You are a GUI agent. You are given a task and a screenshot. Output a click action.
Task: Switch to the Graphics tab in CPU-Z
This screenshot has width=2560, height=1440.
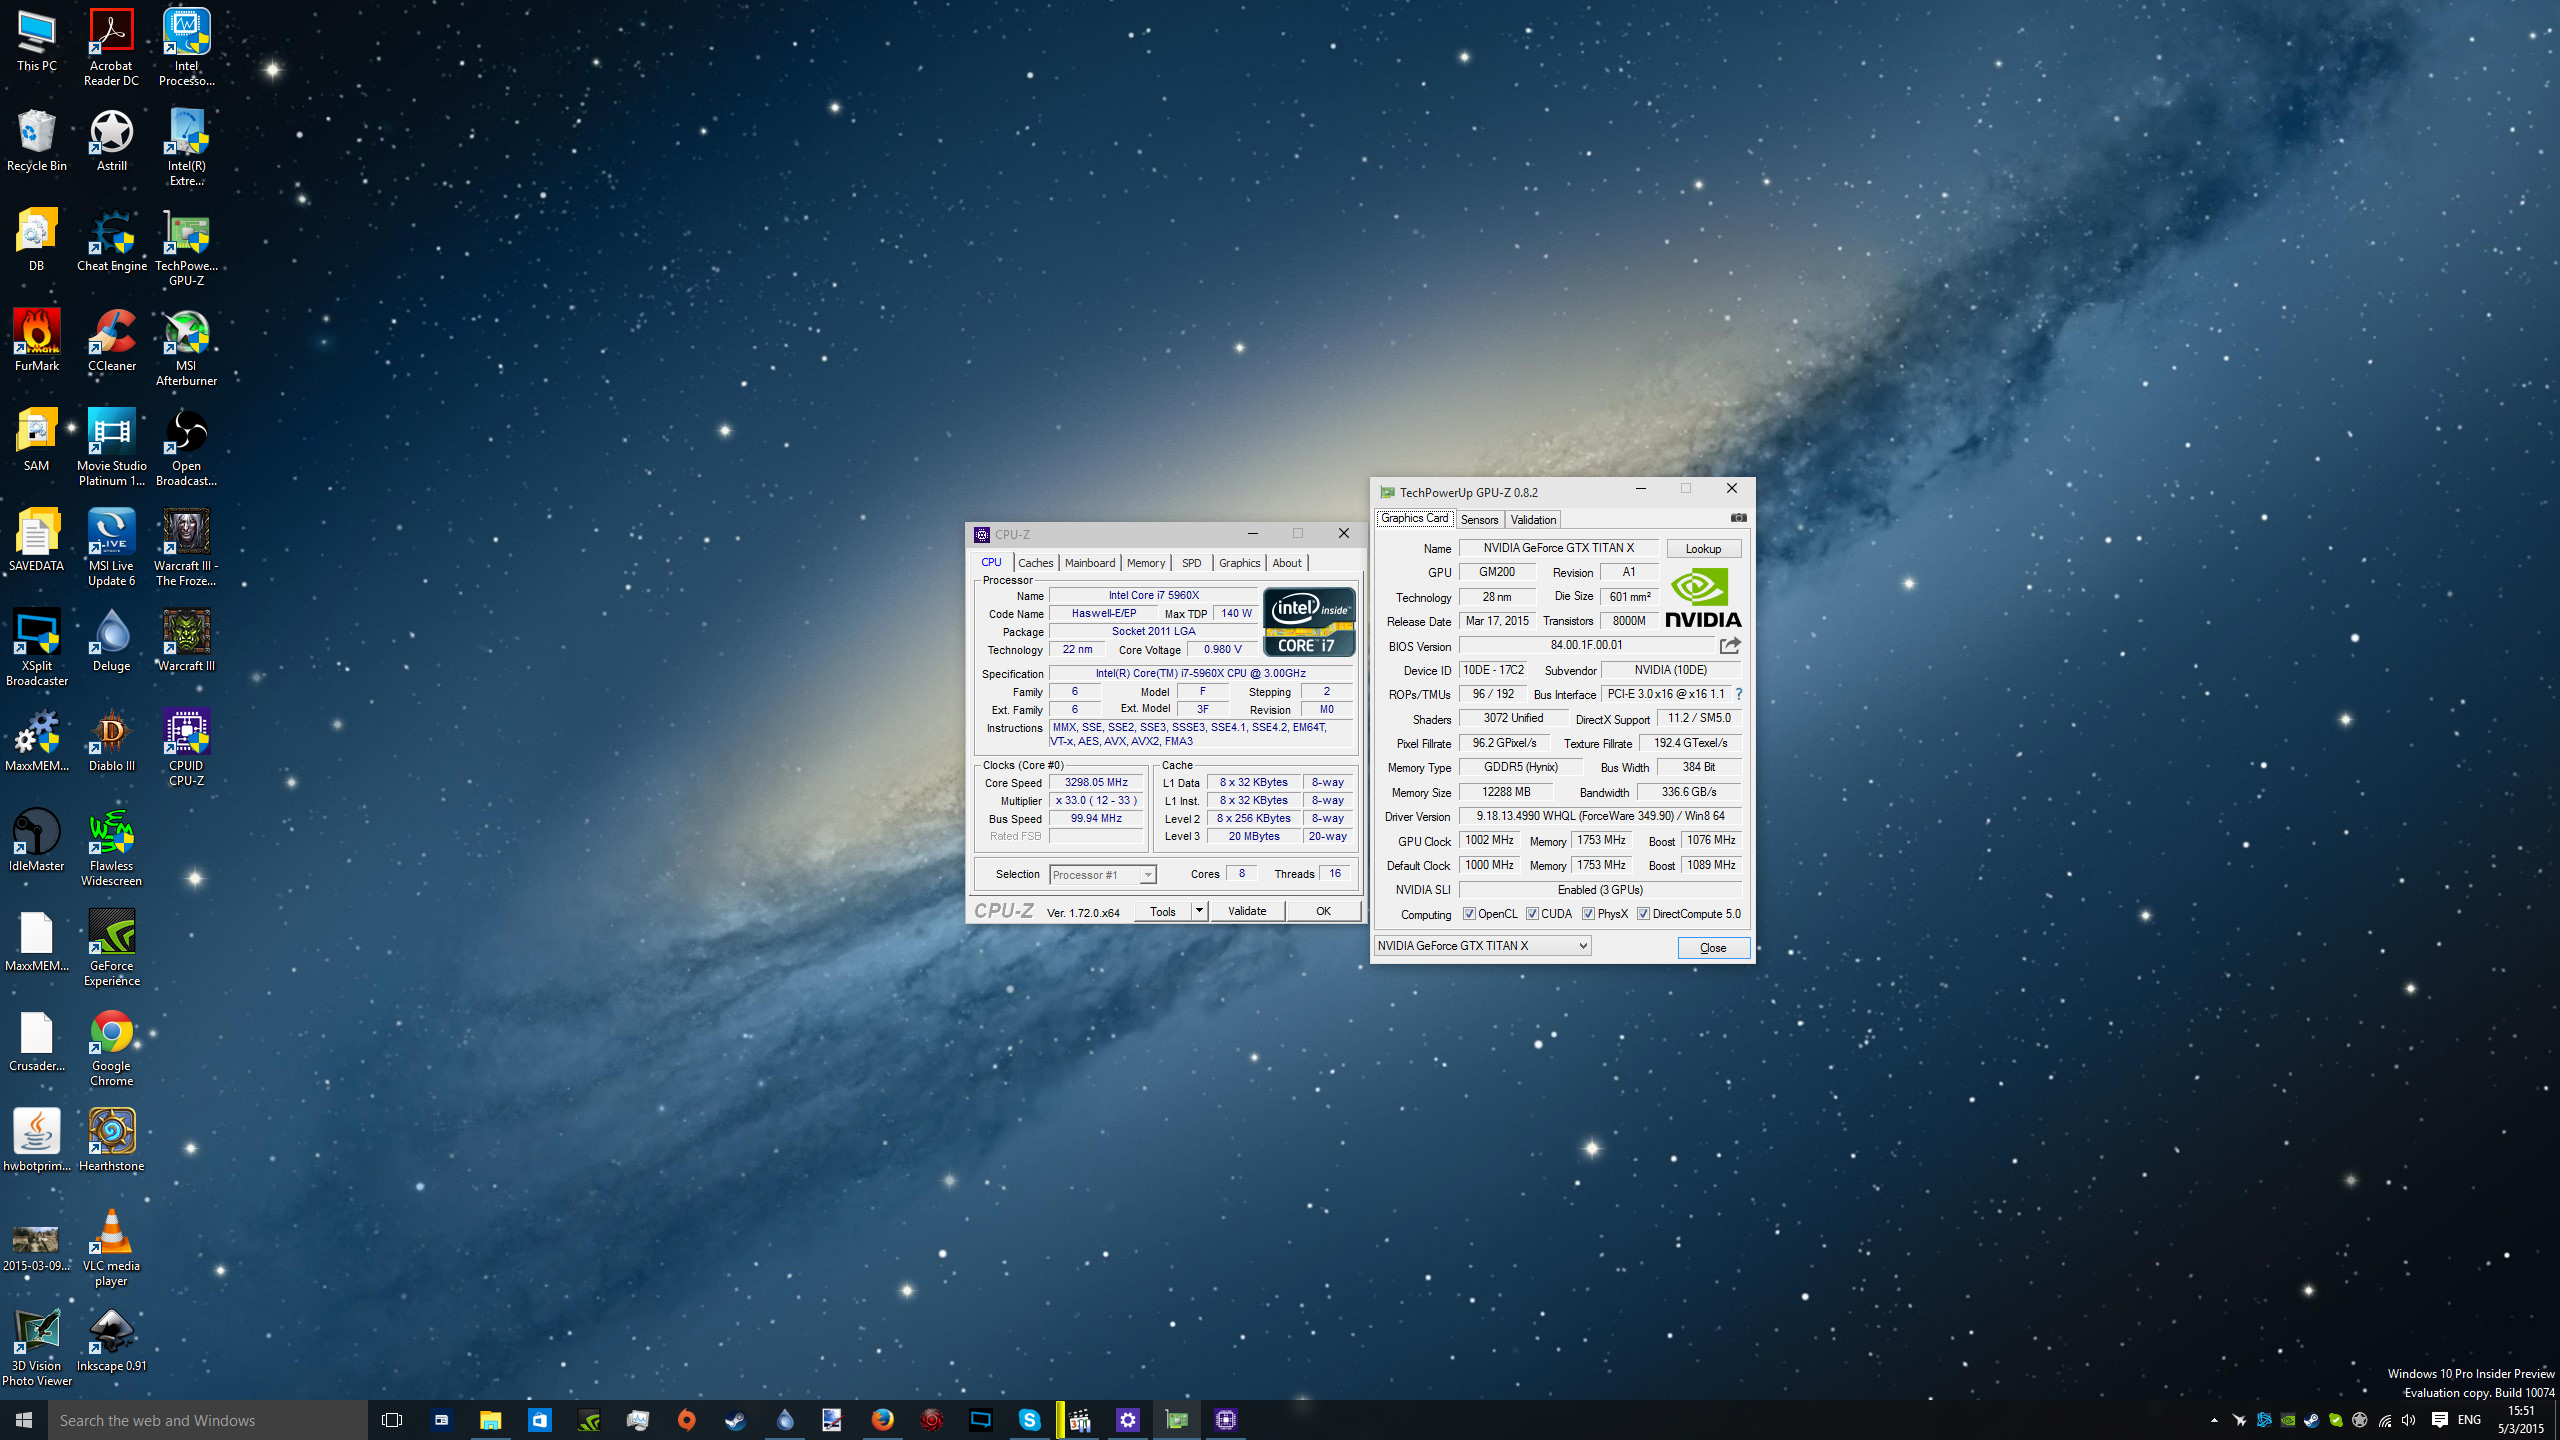tap(1239, 563)
